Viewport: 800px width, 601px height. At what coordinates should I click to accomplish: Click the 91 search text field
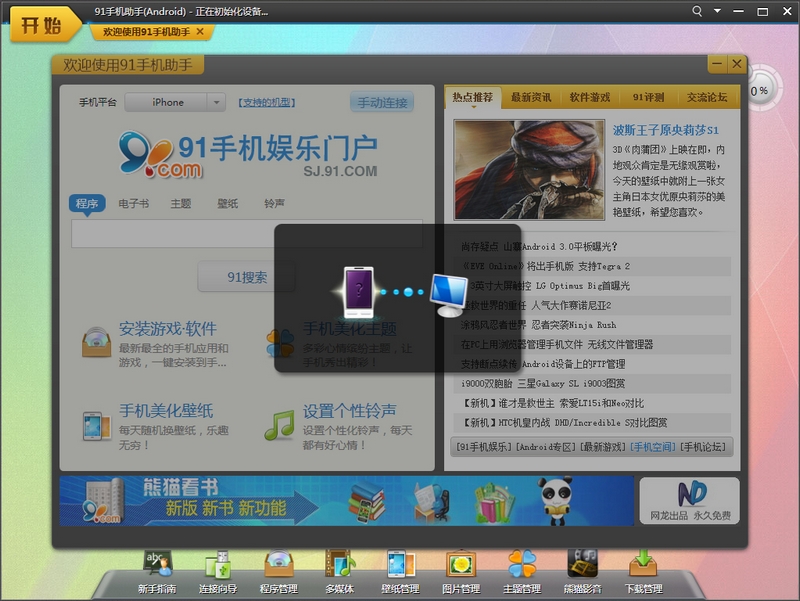point(246,234)
